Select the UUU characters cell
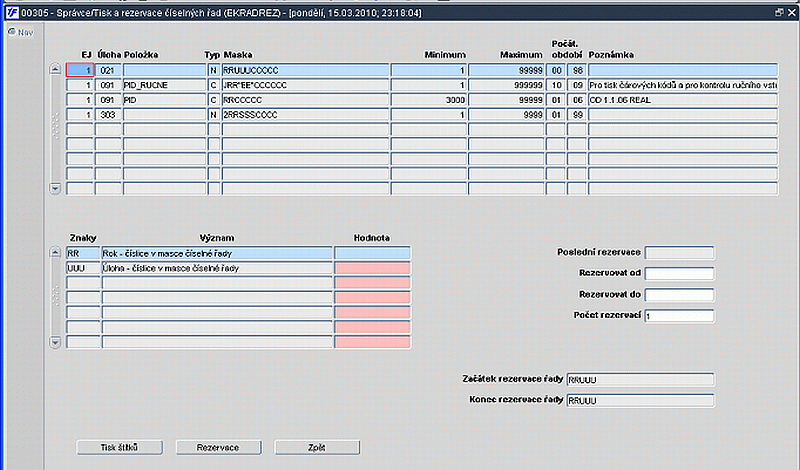This screenshot has width=800, height=470. 83,268
